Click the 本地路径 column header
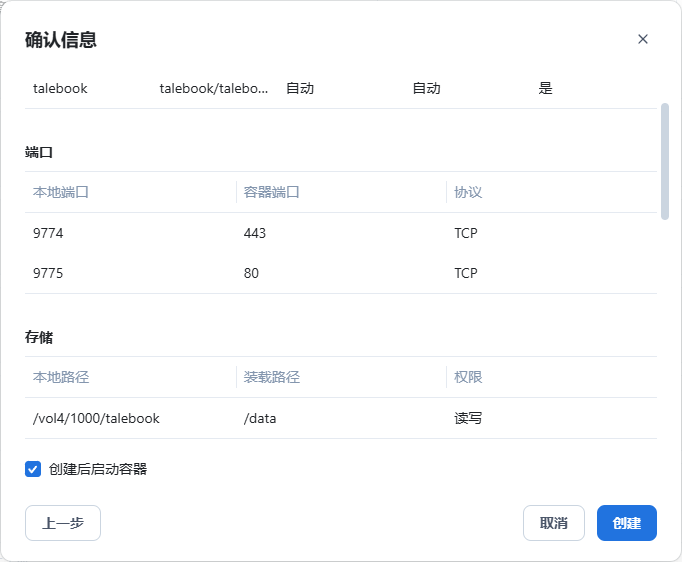The height and width of the screenshot is (562, 682). tap(61, 377)
